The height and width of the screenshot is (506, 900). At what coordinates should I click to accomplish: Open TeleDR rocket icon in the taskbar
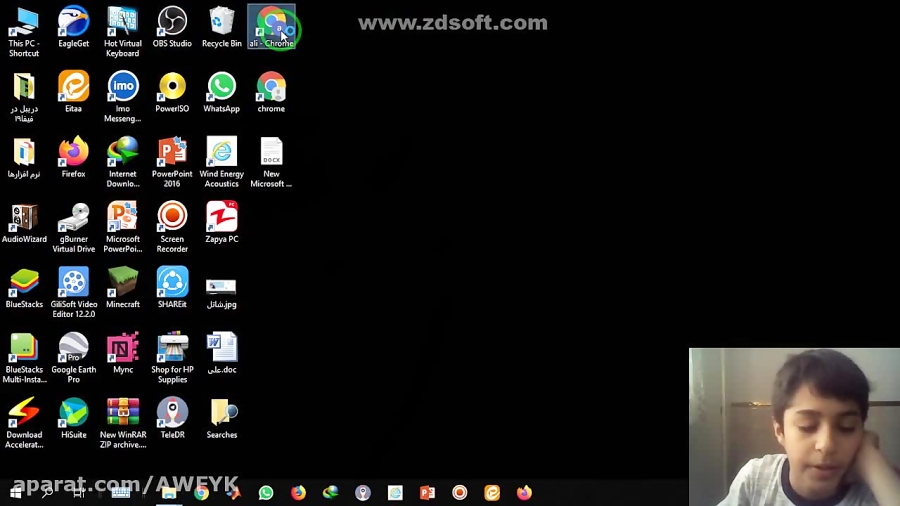click(363, 493)
